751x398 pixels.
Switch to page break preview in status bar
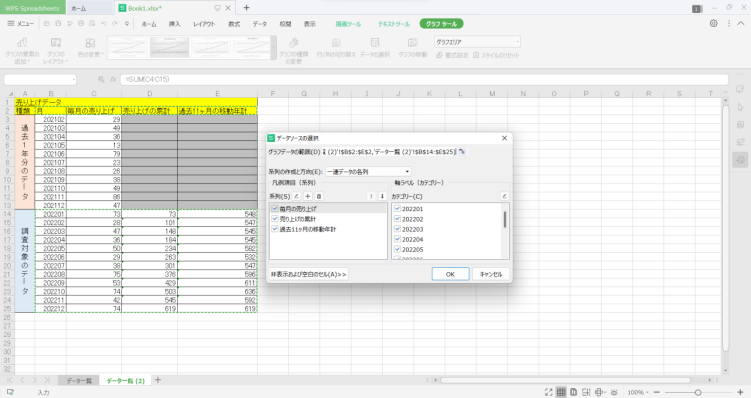[586, 392]
